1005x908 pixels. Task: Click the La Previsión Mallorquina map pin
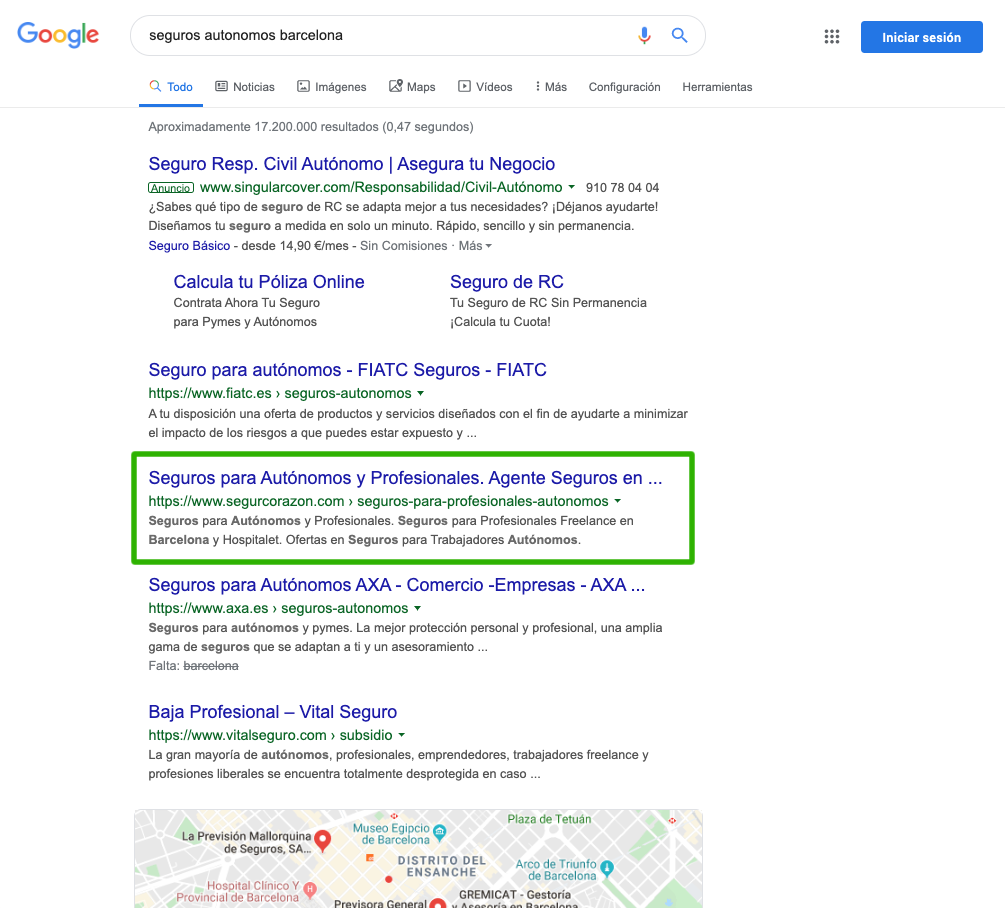(x=323, y=839)
